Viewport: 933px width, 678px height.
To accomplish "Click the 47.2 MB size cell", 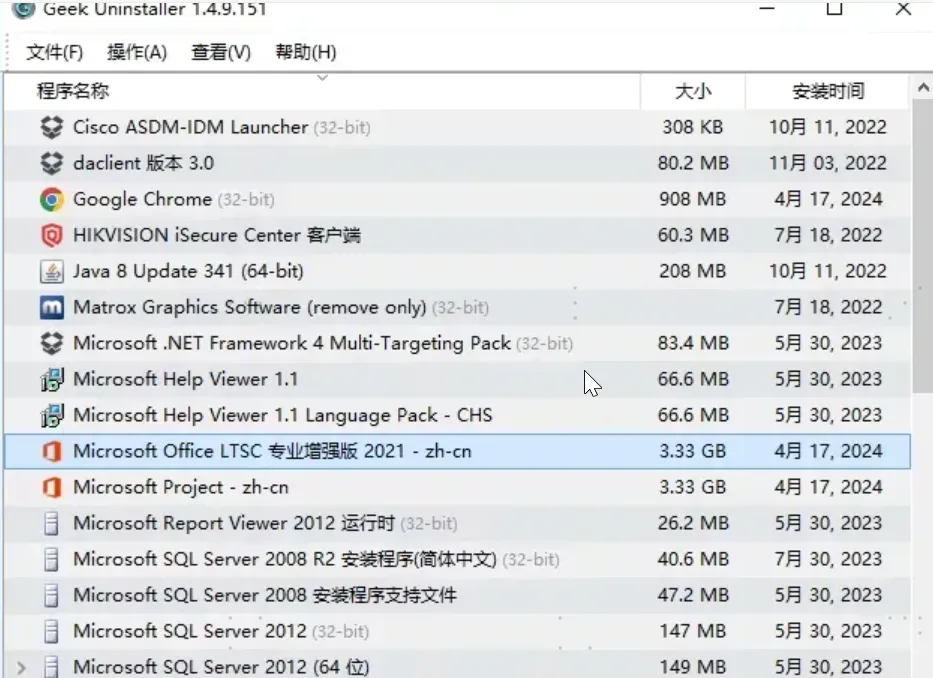I will click(693, 595).
